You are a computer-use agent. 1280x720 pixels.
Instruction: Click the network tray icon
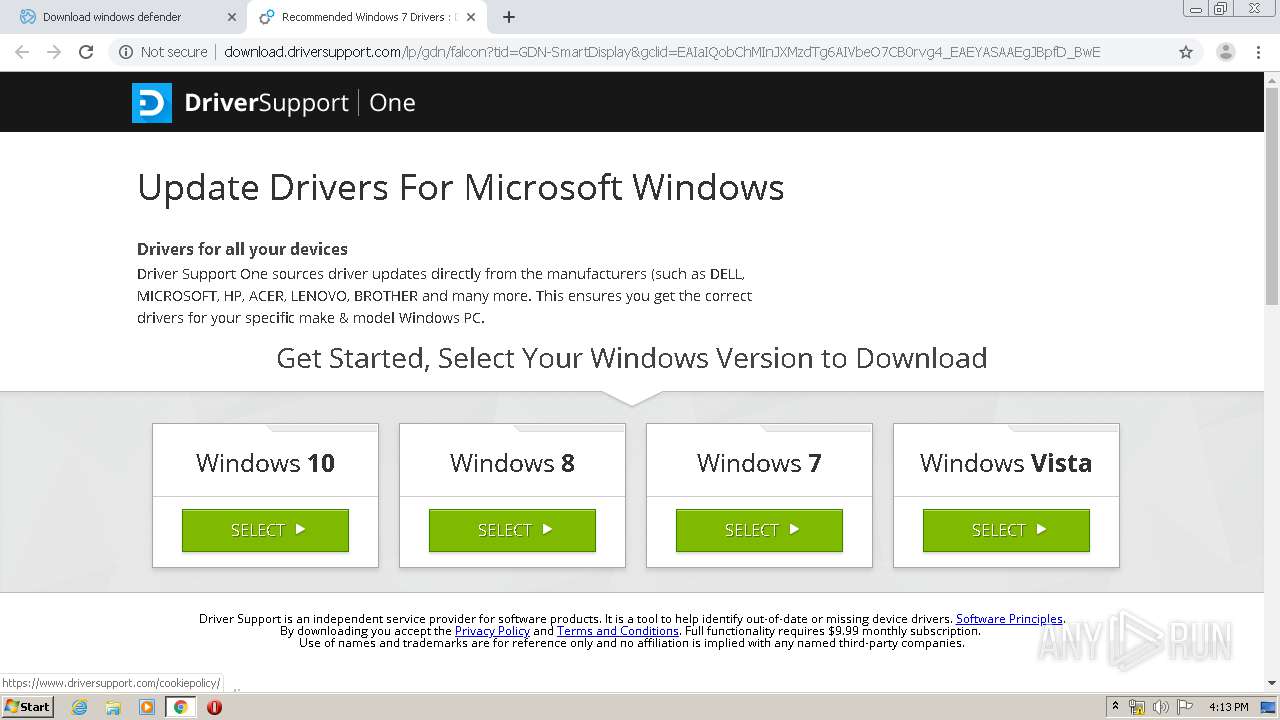click(x=1137, y=707)
